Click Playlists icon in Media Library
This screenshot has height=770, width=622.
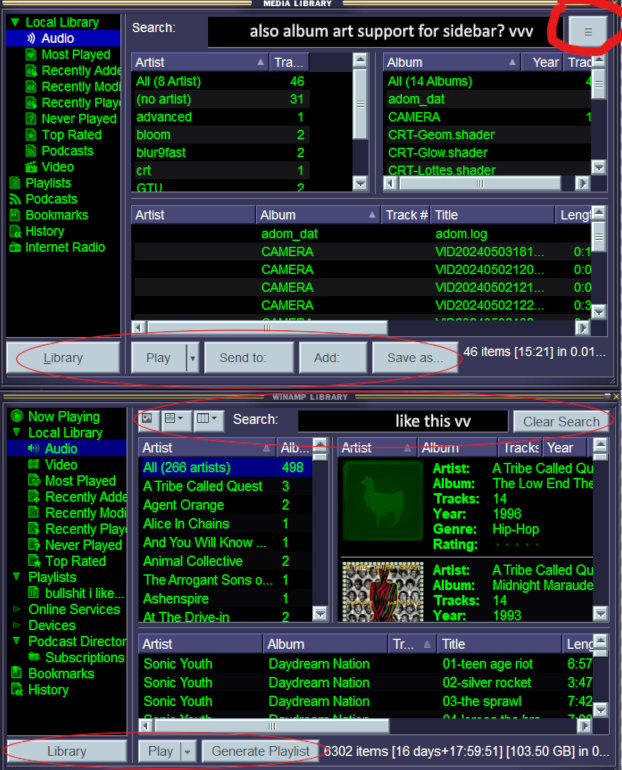point(15,183)
